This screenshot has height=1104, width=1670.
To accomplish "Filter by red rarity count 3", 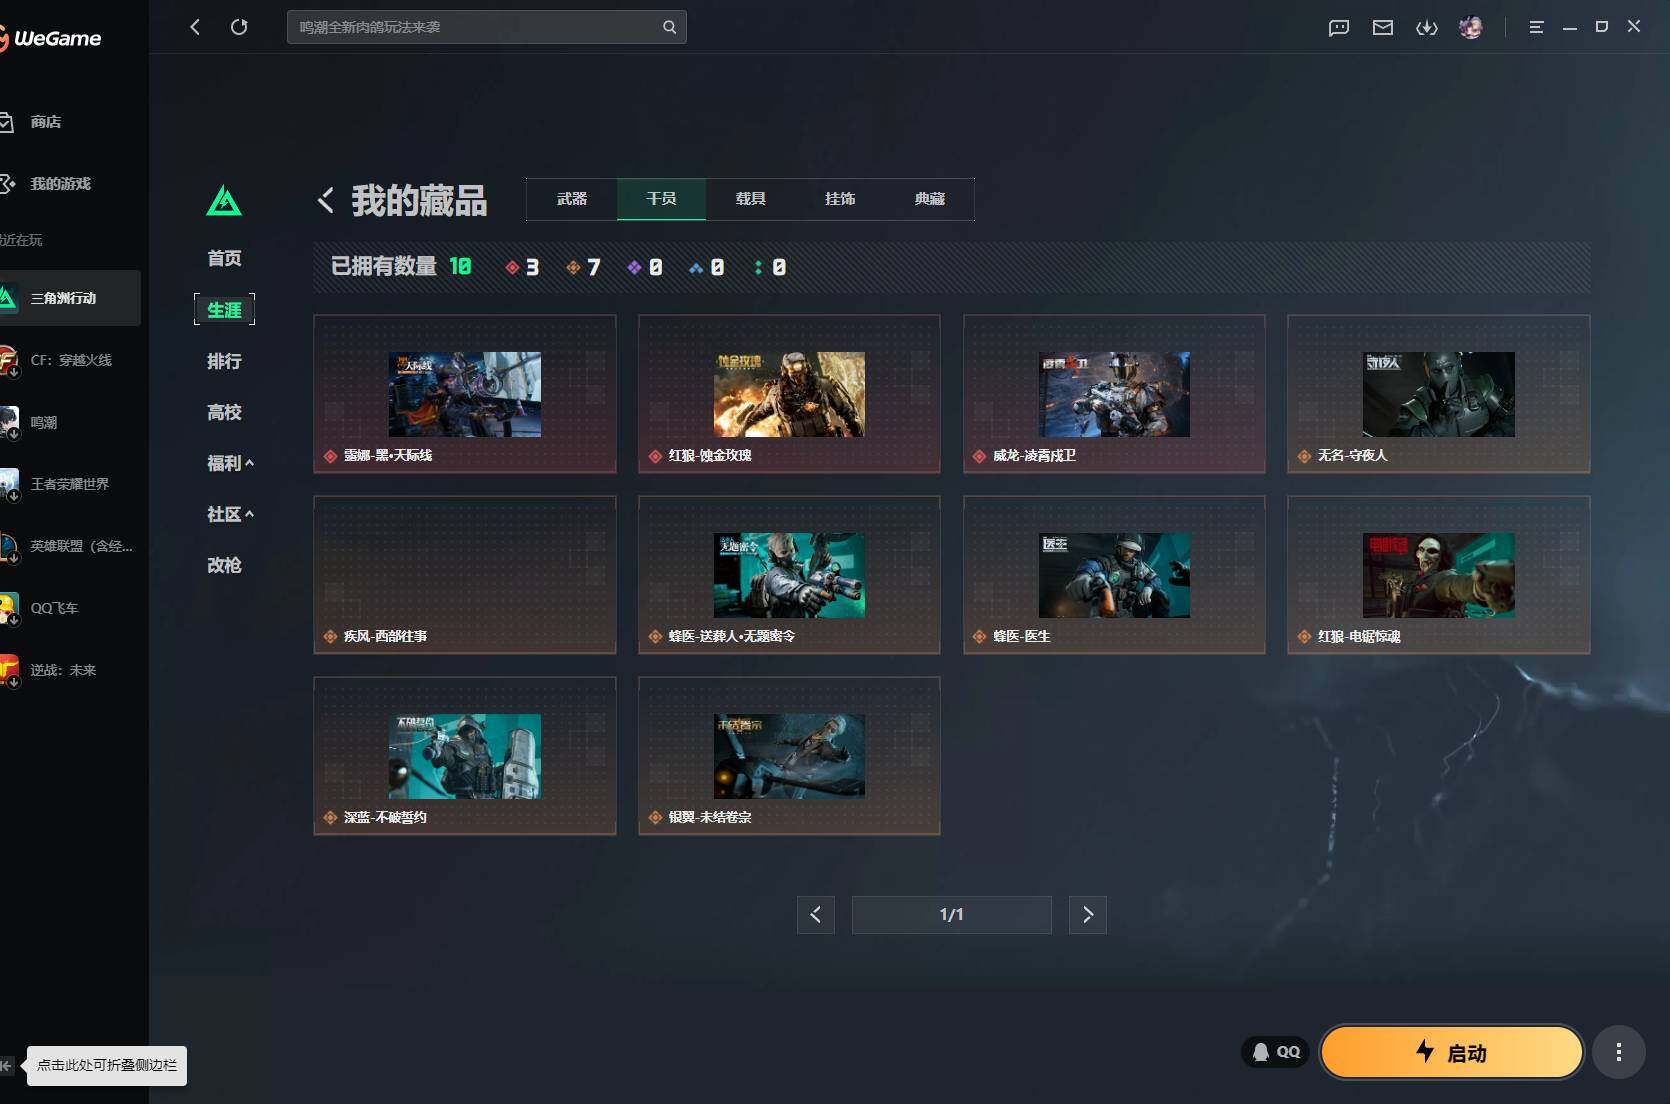I will 522,267.
